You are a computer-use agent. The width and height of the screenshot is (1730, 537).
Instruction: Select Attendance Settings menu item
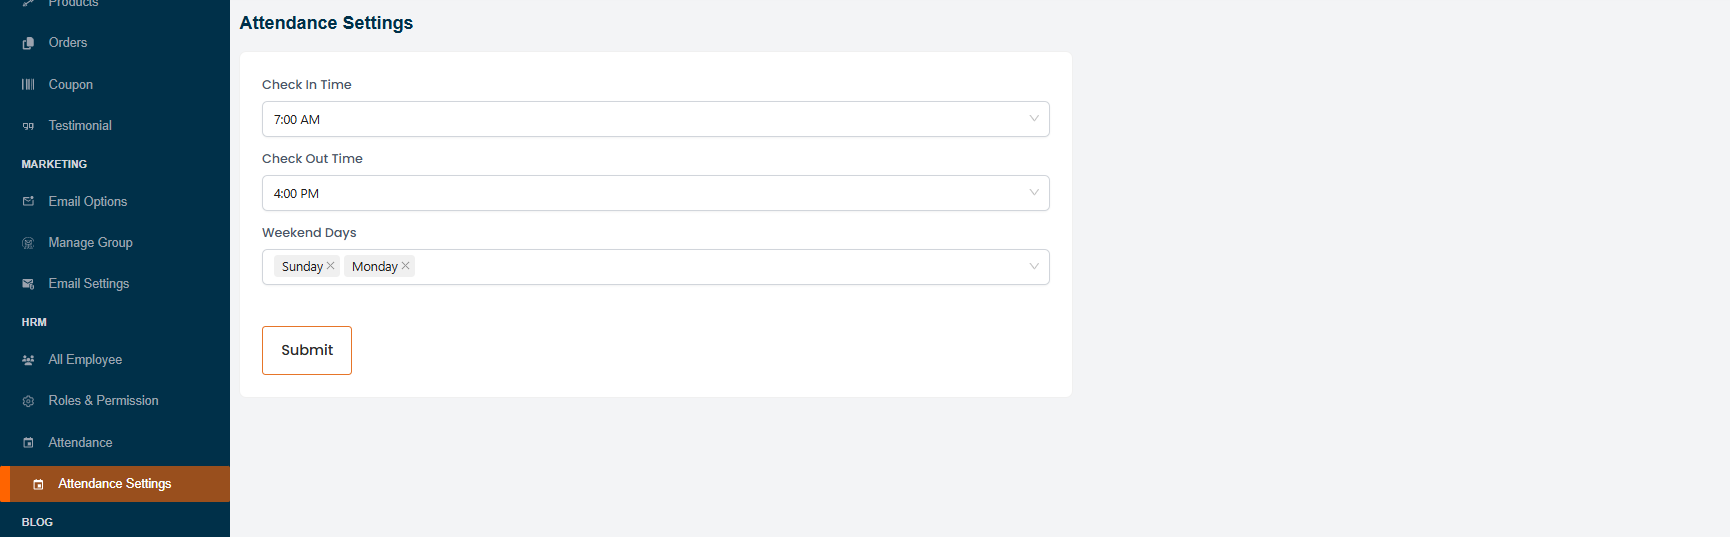pos(114,484)
